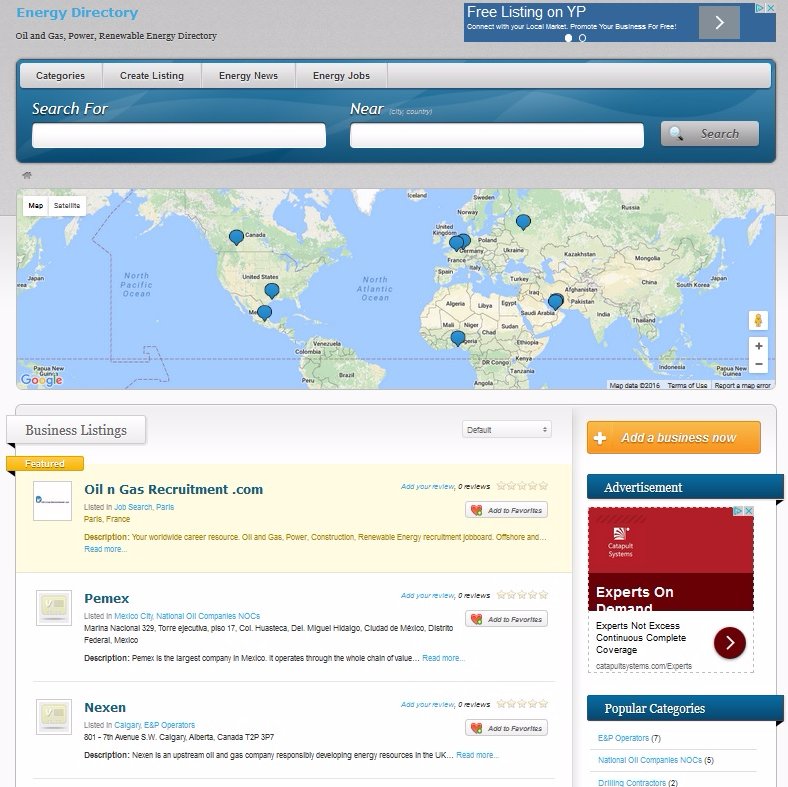
Task: Open National Oil Companies NOCs popular category
Action: click(x=650, y=760)
